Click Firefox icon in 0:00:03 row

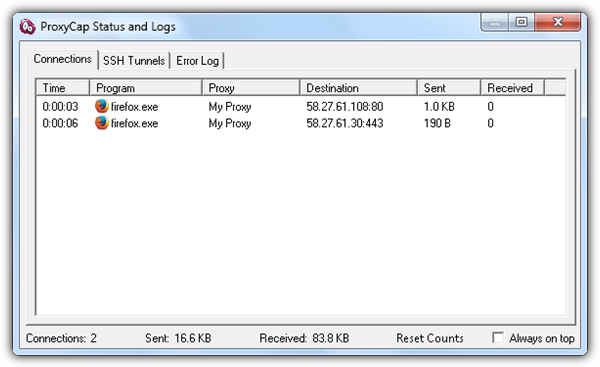(x=101, y=106)
